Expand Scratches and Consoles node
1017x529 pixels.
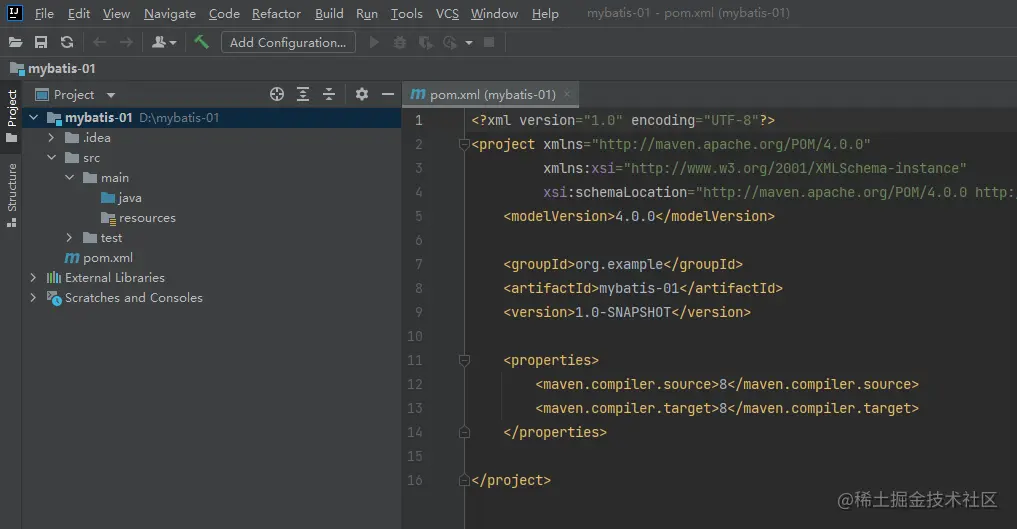coord(33,298)
